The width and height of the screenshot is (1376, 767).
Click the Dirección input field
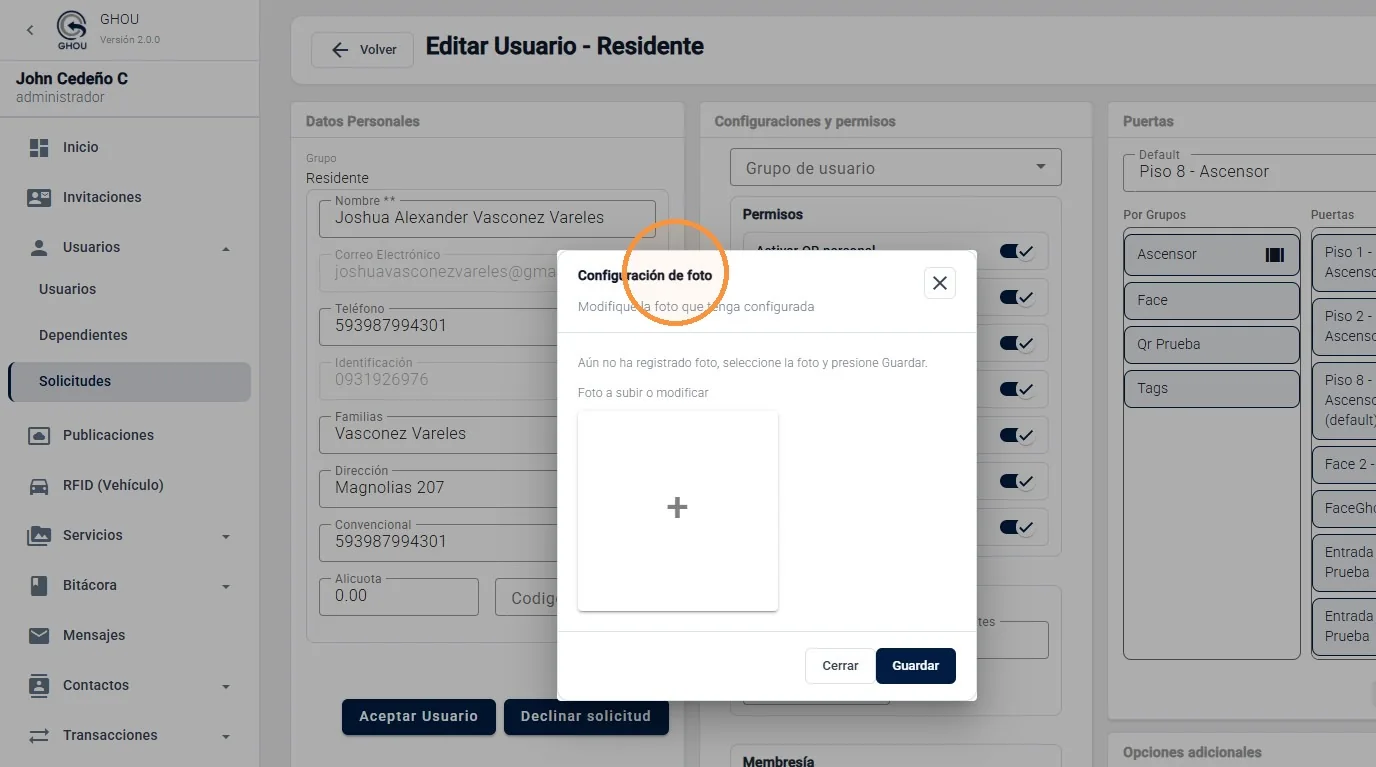pos(438,488)
